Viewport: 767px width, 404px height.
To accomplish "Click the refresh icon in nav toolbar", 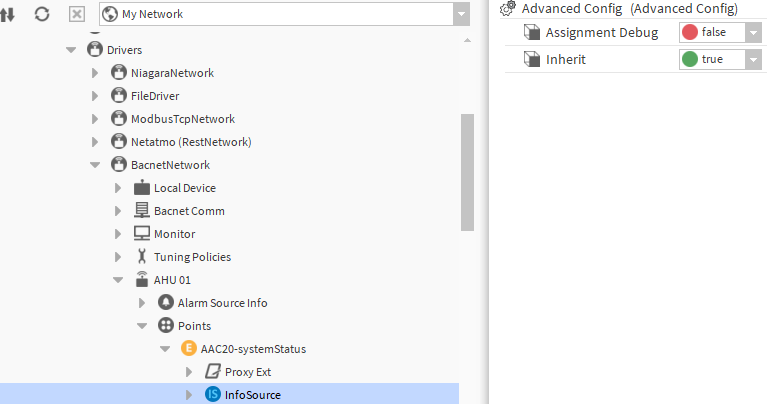I will tap(42, 15).
